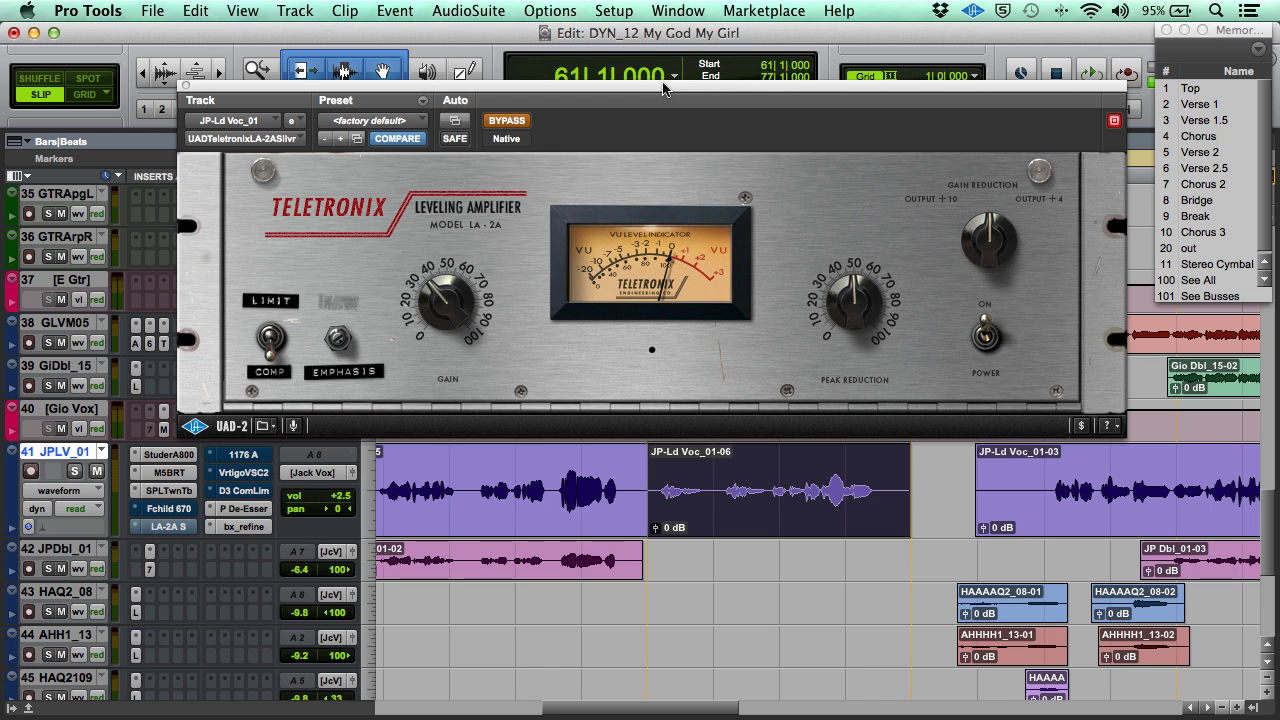
Task: Open the Track menu
Action: pyautogui.click(x=295, y=11)
